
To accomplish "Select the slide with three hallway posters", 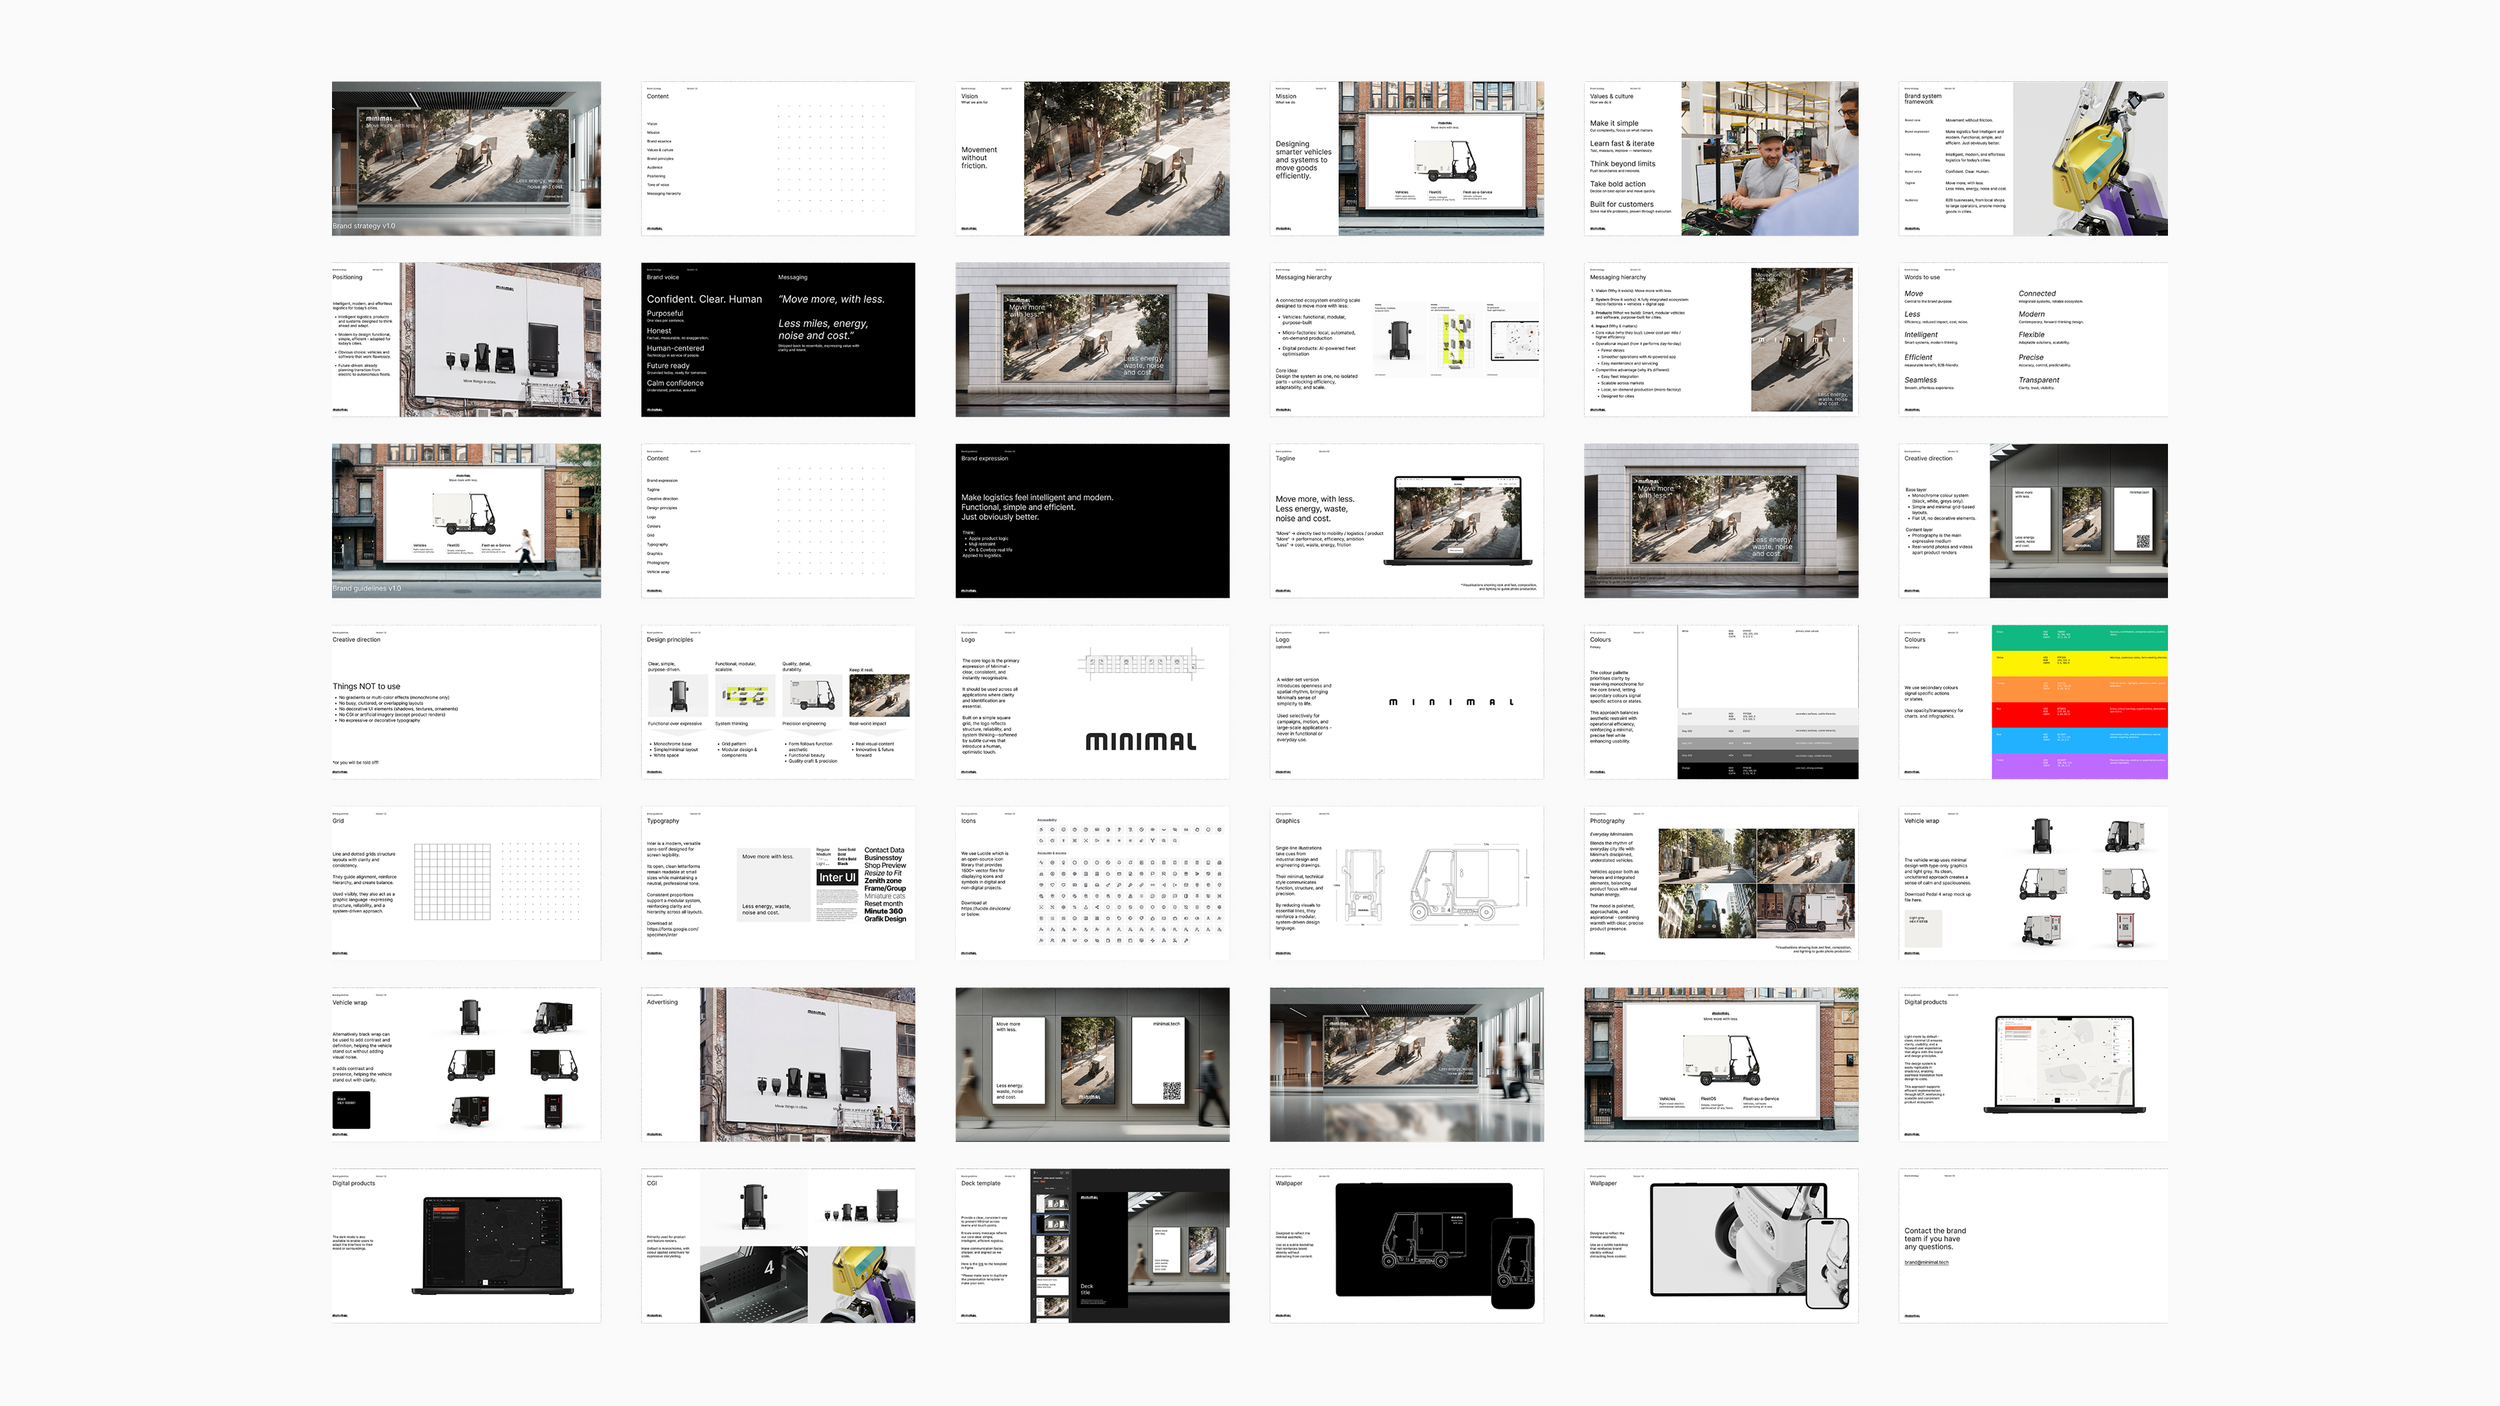I will tap(1092, 1064).
